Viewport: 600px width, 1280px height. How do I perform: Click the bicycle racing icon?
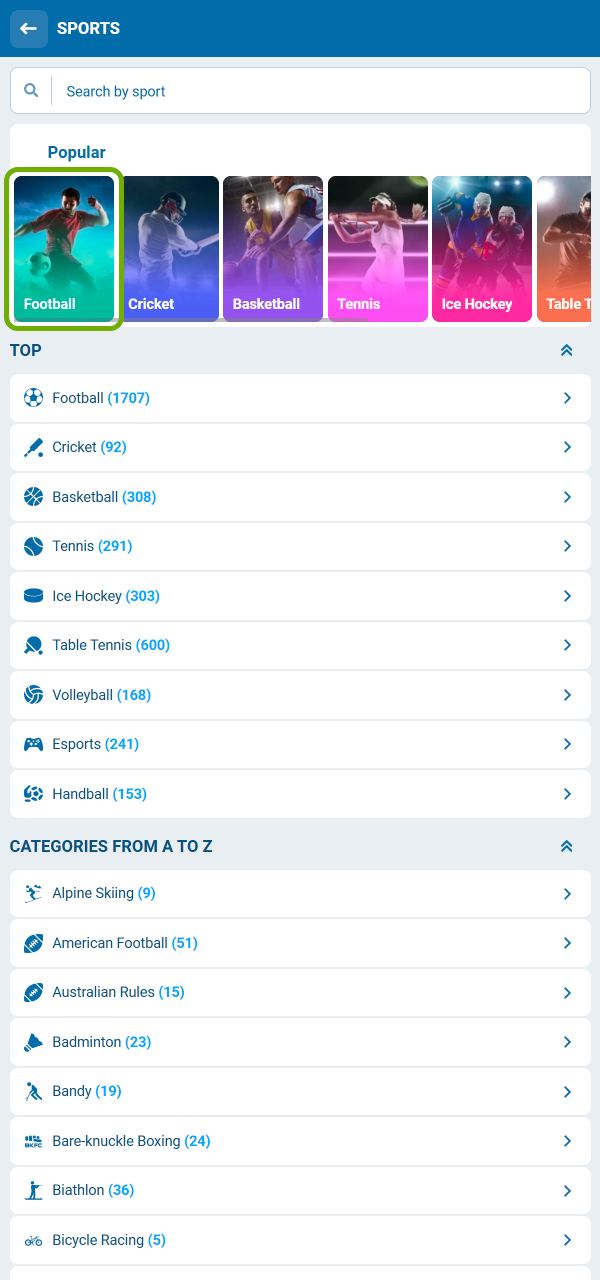pyautogui.click(x=34, y=1240)
